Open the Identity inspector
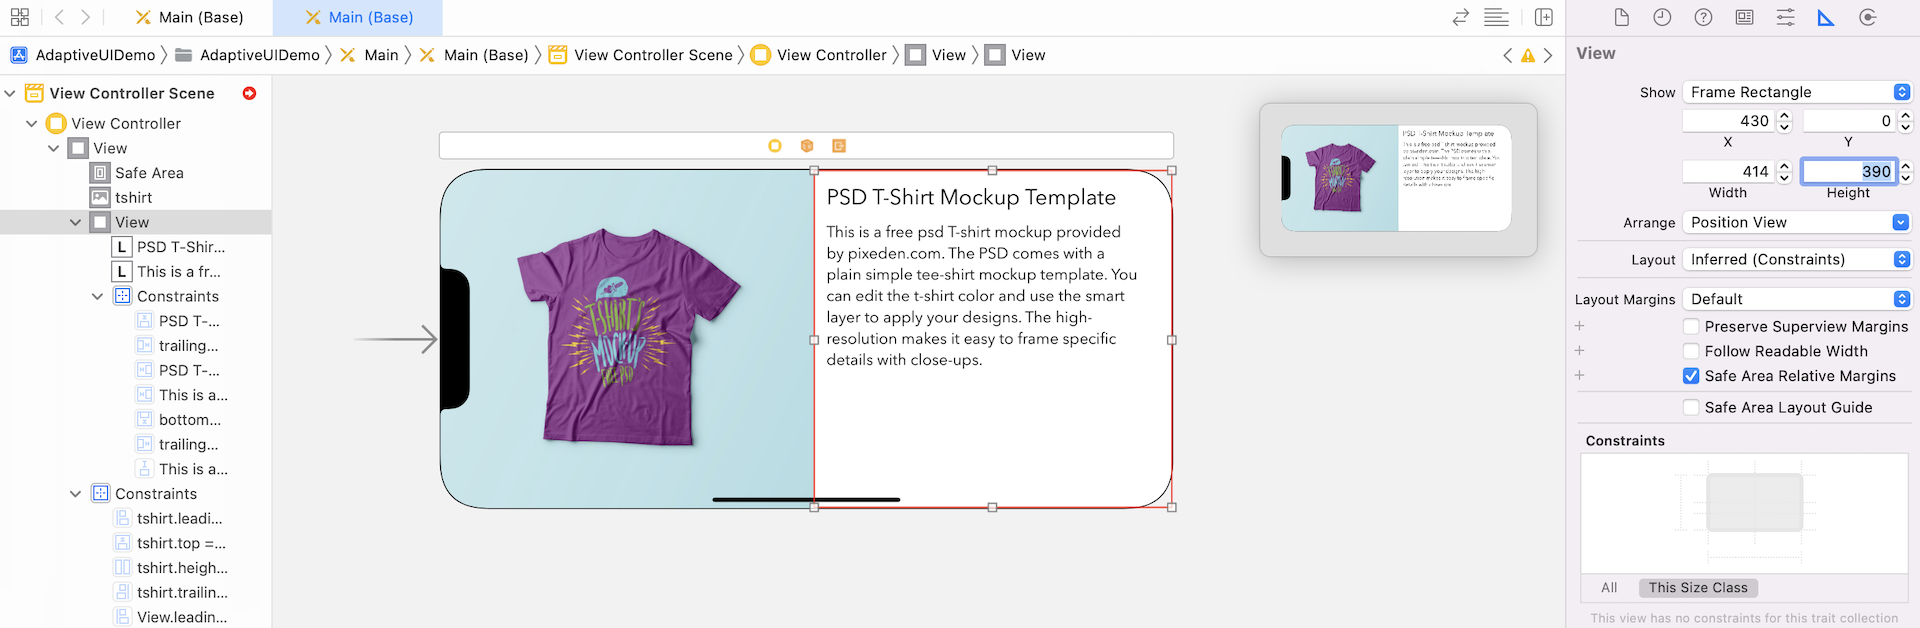The height and width of the screenshot is (628, 1920). pos(1744,17)
